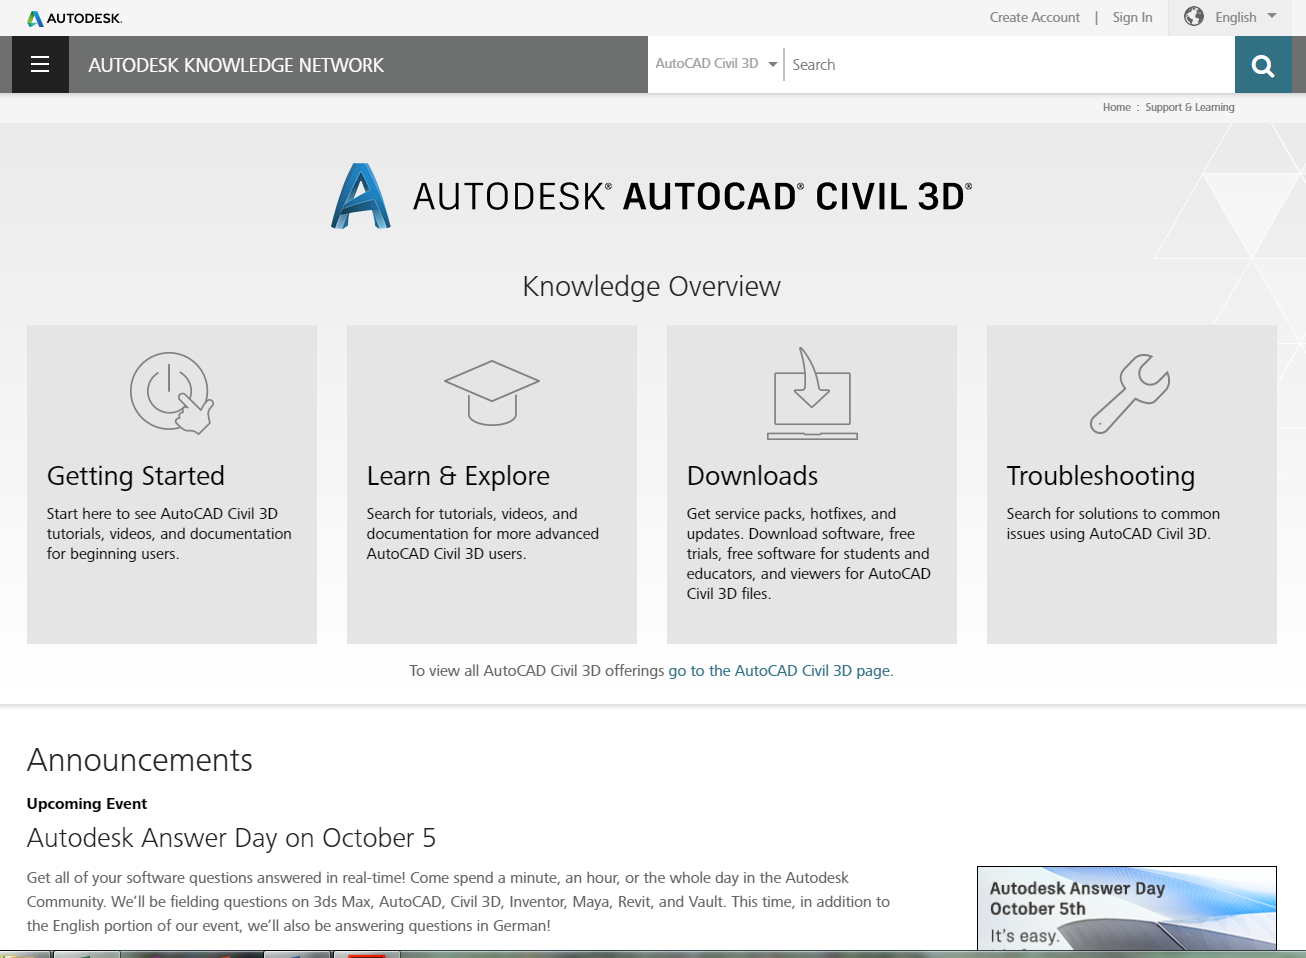Open the Getting Started heading

coord(136,476)
